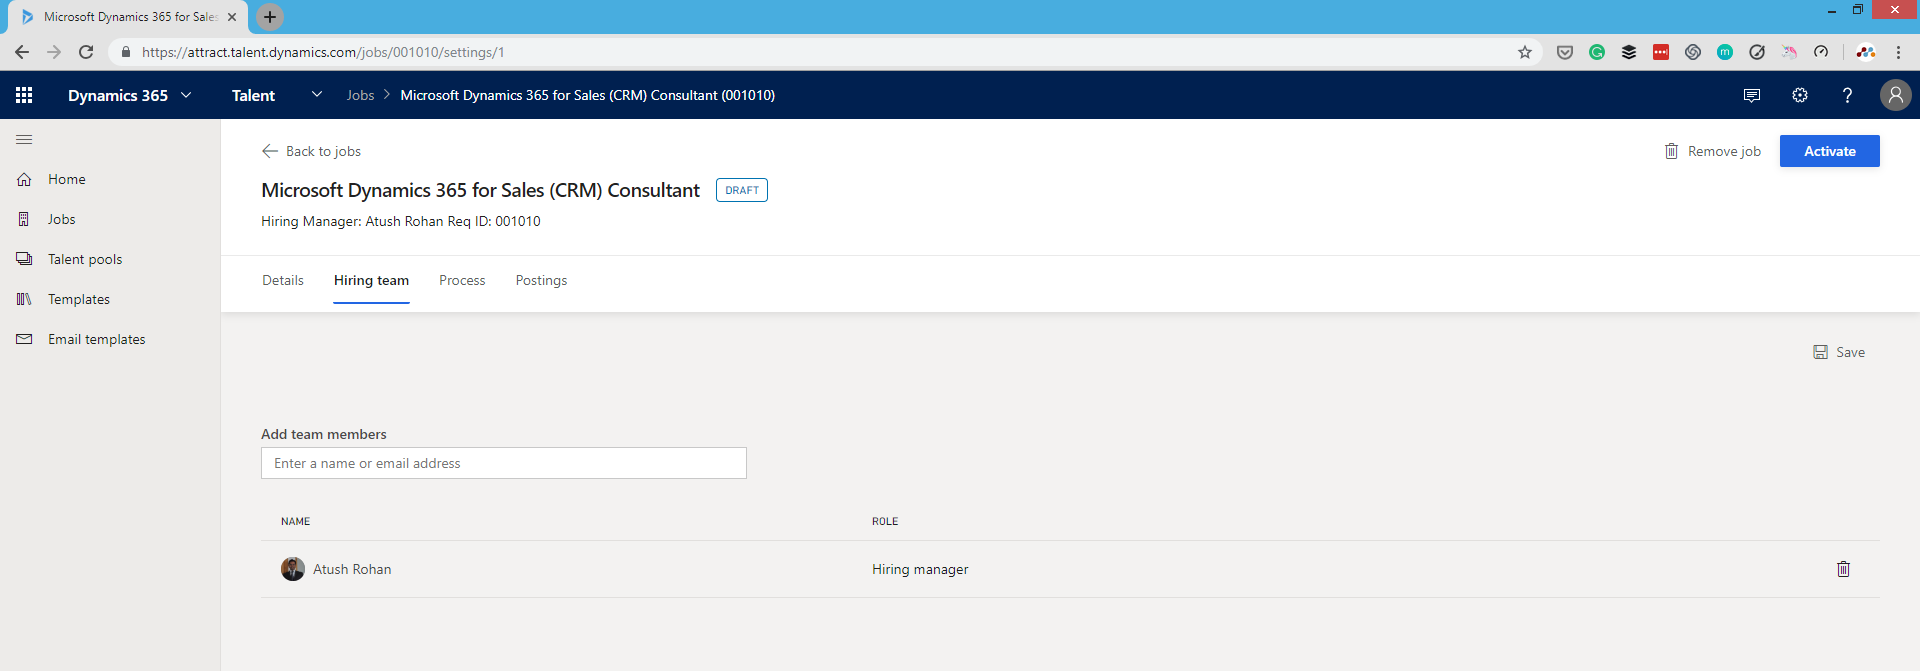Focus the Add team members input field
1920x671 pixels.
504,463
